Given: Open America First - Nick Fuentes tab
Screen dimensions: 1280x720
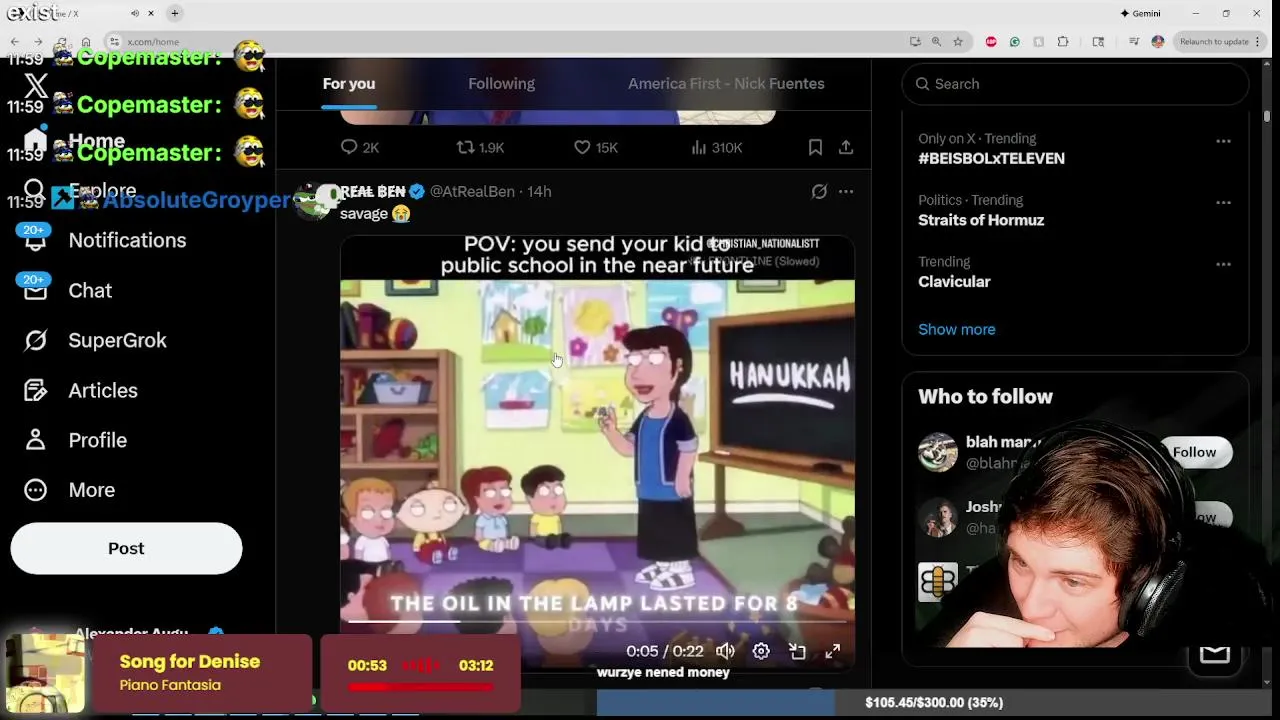Looking at the screenshot, I should 726,84.
